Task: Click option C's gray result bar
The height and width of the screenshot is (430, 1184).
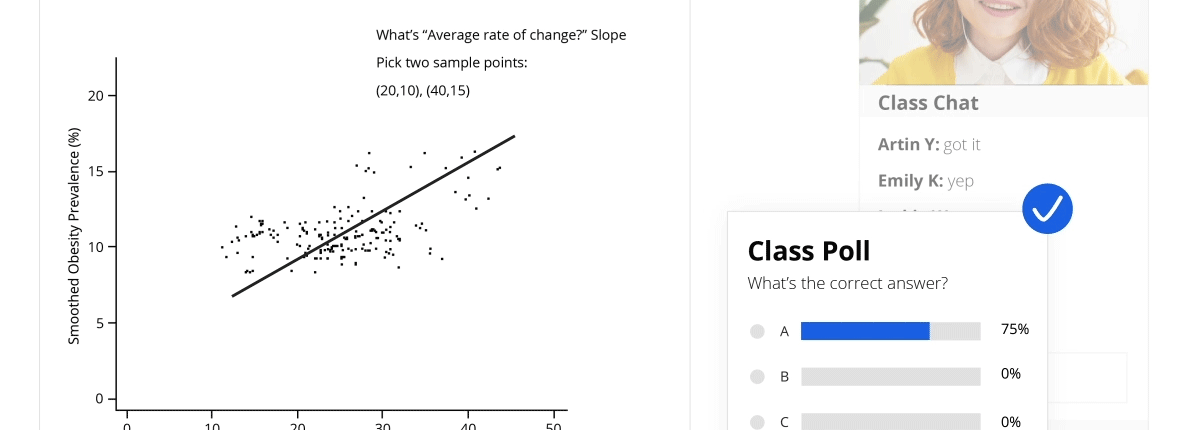Action: (890, 422)
